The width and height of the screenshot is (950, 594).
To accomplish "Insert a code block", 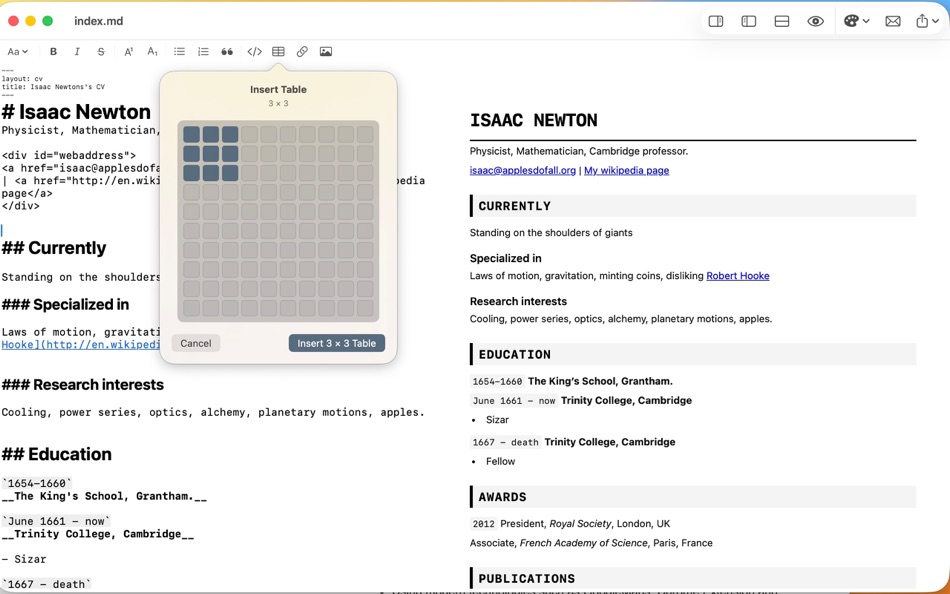I will [x=254, y=52].
